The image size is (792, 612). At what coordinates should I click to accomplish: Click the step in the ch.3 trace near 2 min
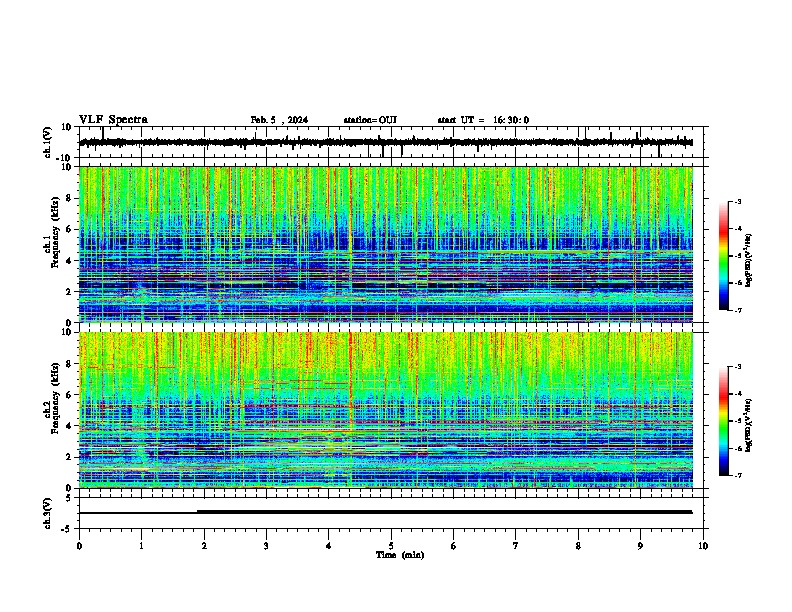tap(197, 512)
